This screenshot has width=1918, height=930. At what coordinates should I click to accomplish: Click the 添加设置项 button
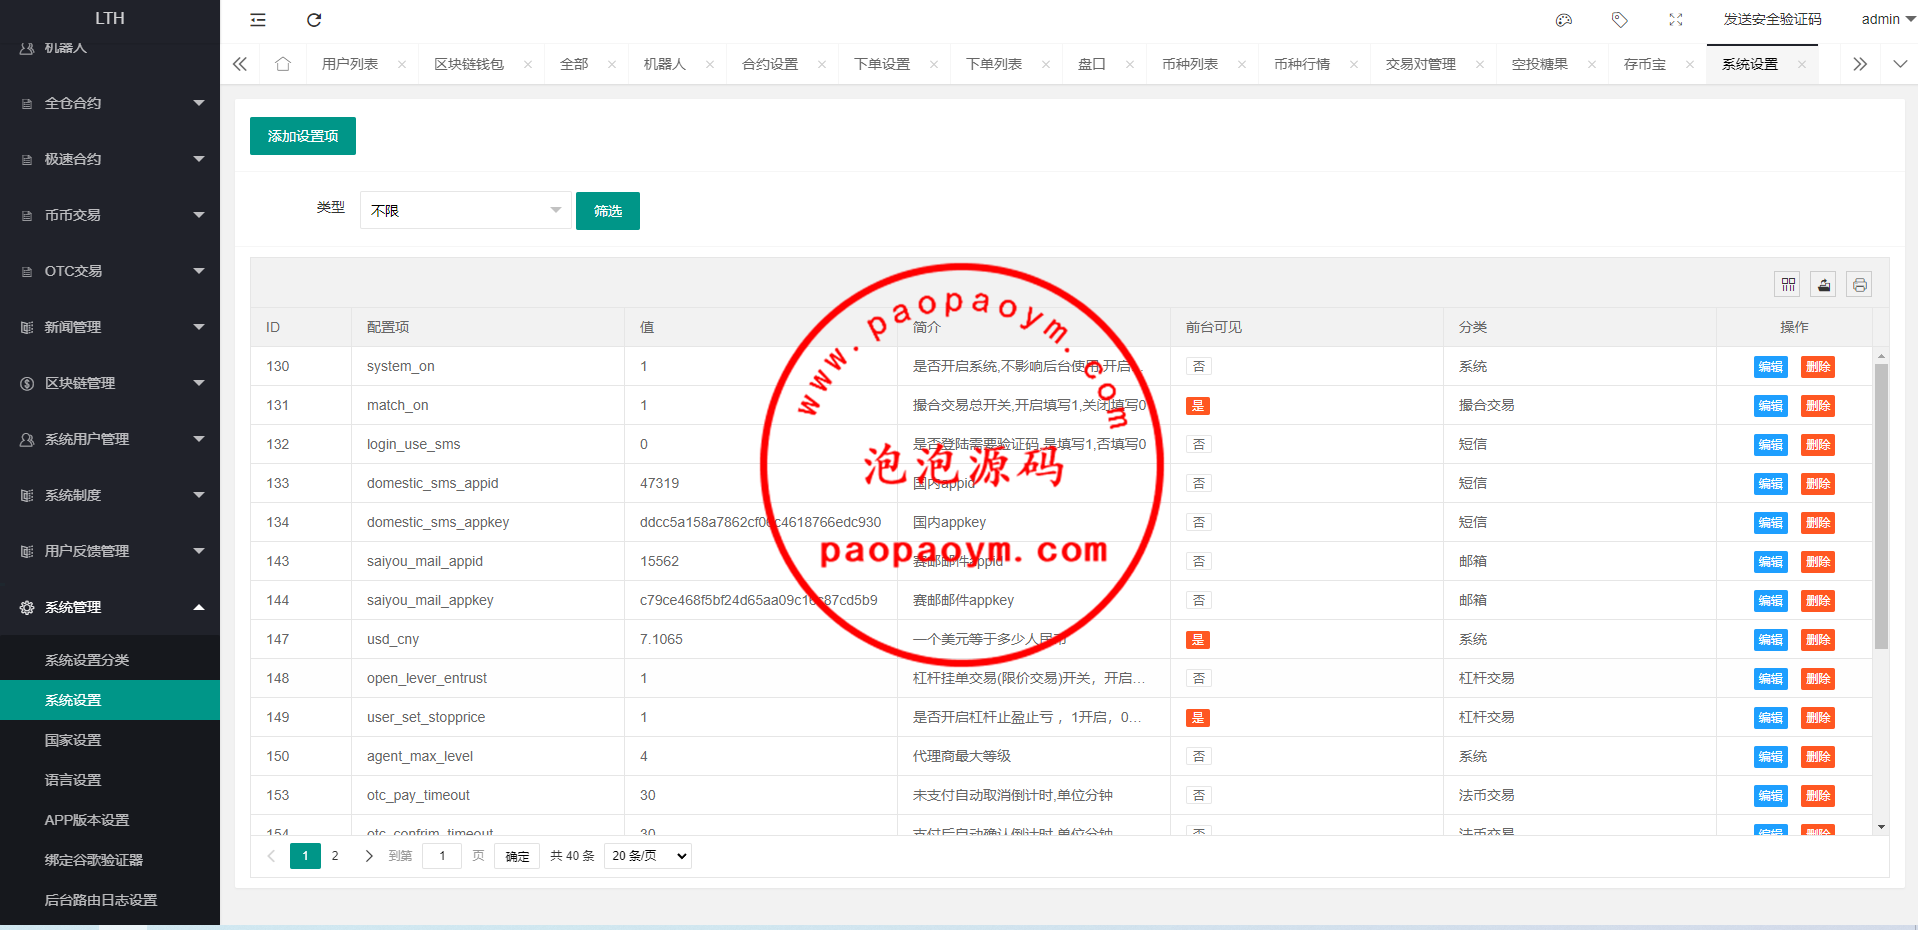coord(303,136)
